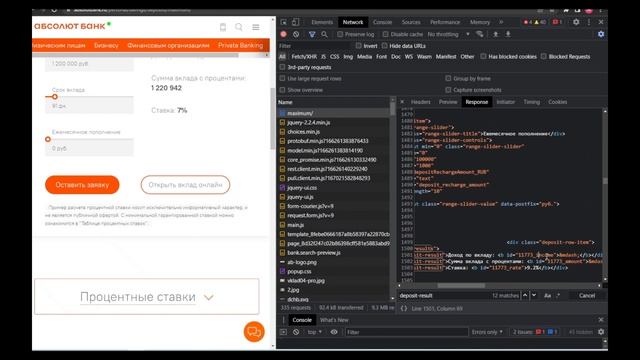Stop recording the network log

(284, 34)
